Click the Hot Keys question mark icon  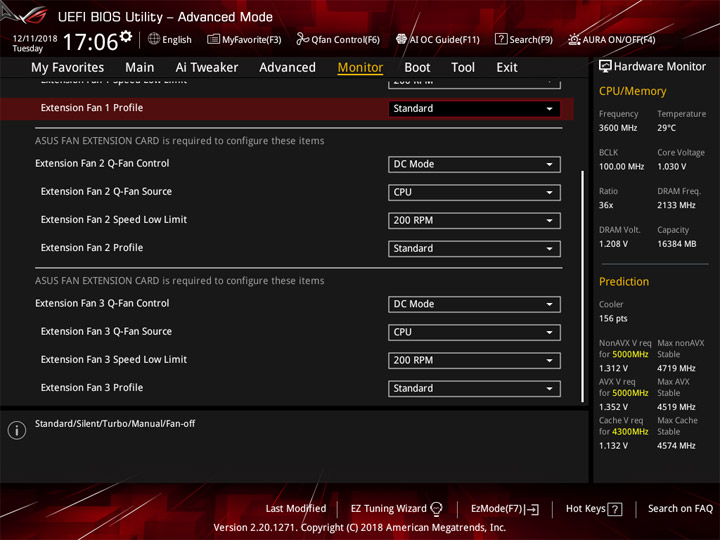click(615, 509)
